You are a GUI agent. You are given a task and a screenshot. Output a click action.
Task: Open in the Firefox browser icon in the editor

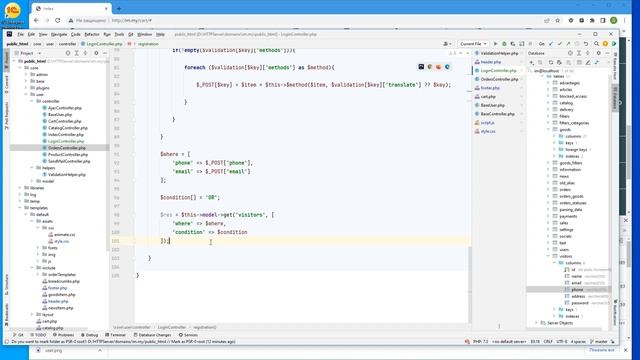point(438,67)
